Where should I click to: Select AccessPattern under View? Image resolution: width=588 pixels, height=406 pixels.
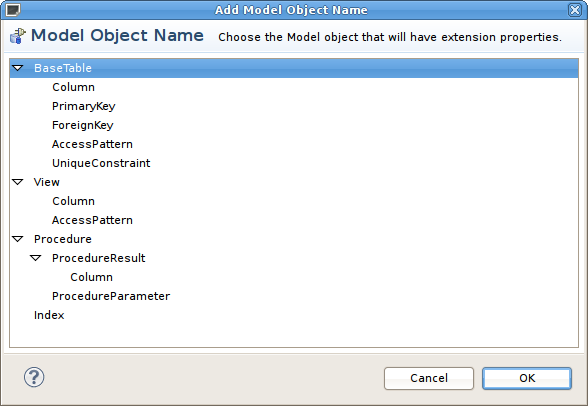pos(92,220)
